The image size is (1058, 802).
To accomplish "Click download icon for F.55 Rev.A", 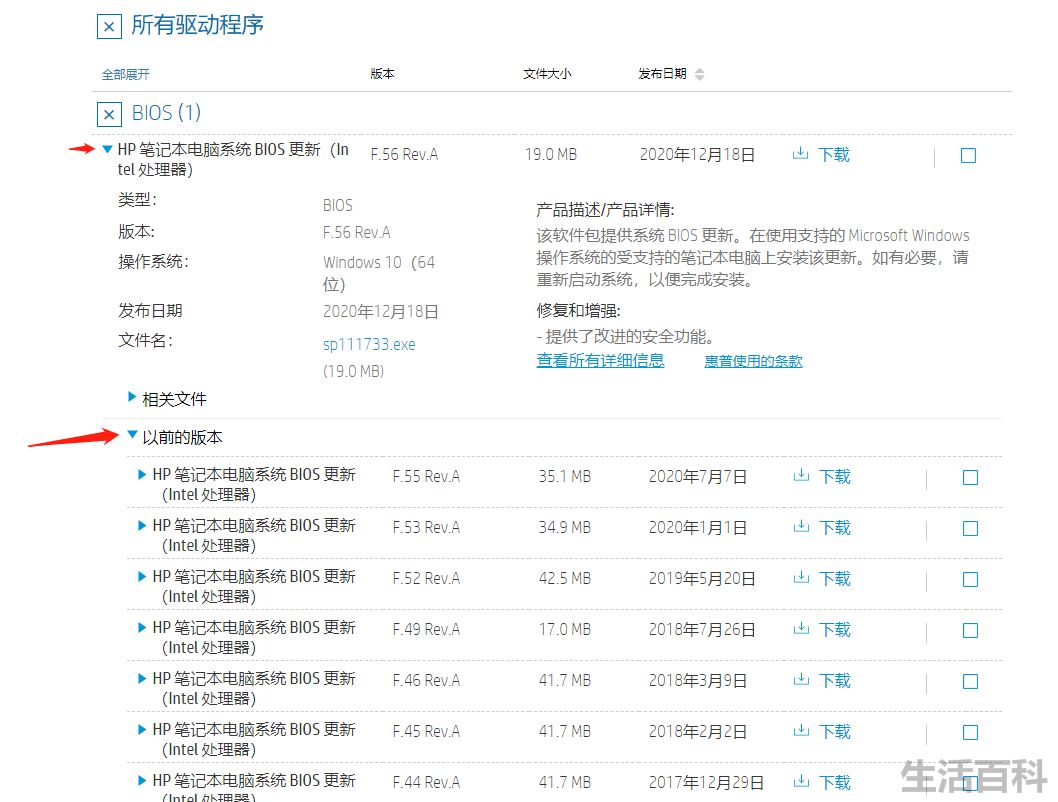I will (x=801, y=476).
